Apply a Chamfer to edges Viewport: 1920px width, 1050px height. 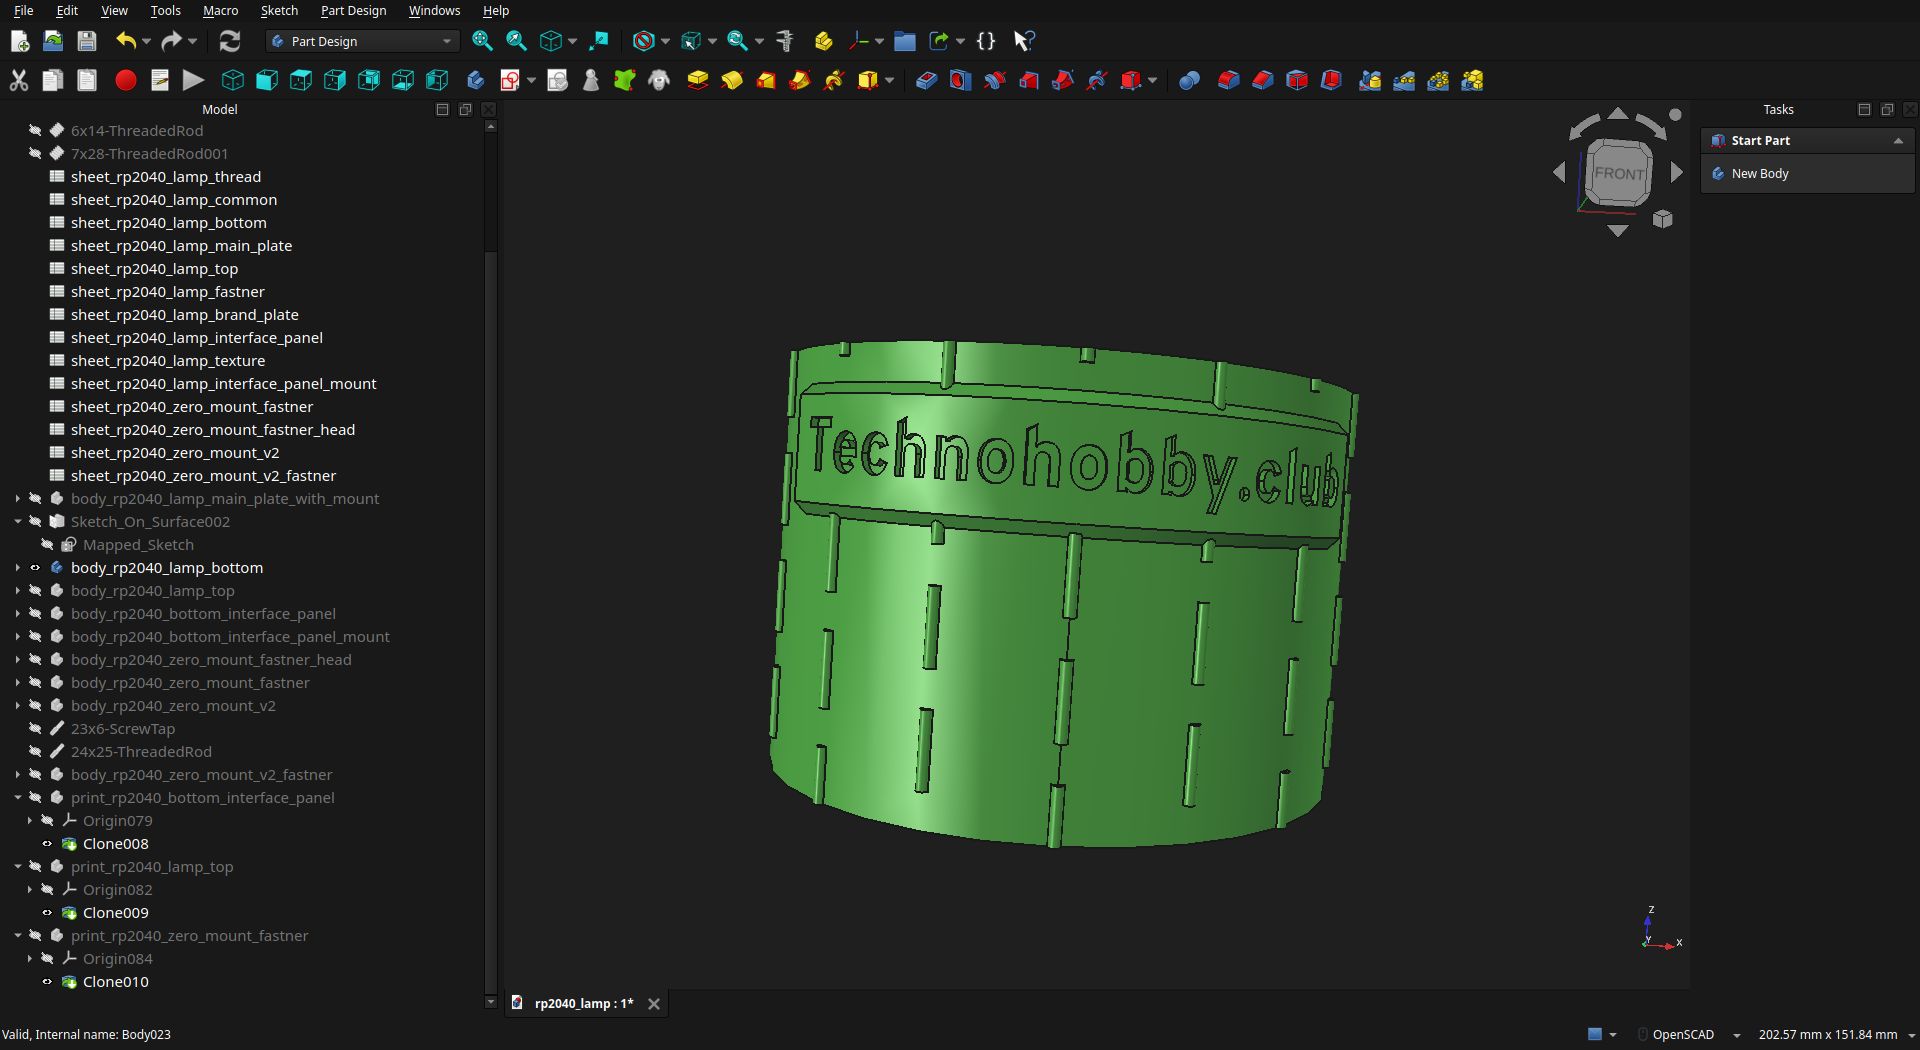click(x=1263, y=81)
